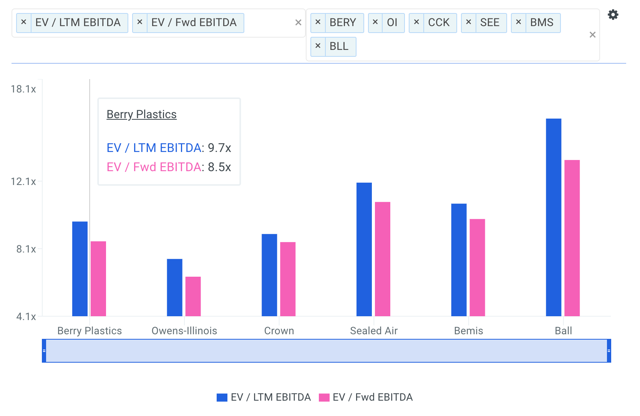Click the Crown axis label

279,331
